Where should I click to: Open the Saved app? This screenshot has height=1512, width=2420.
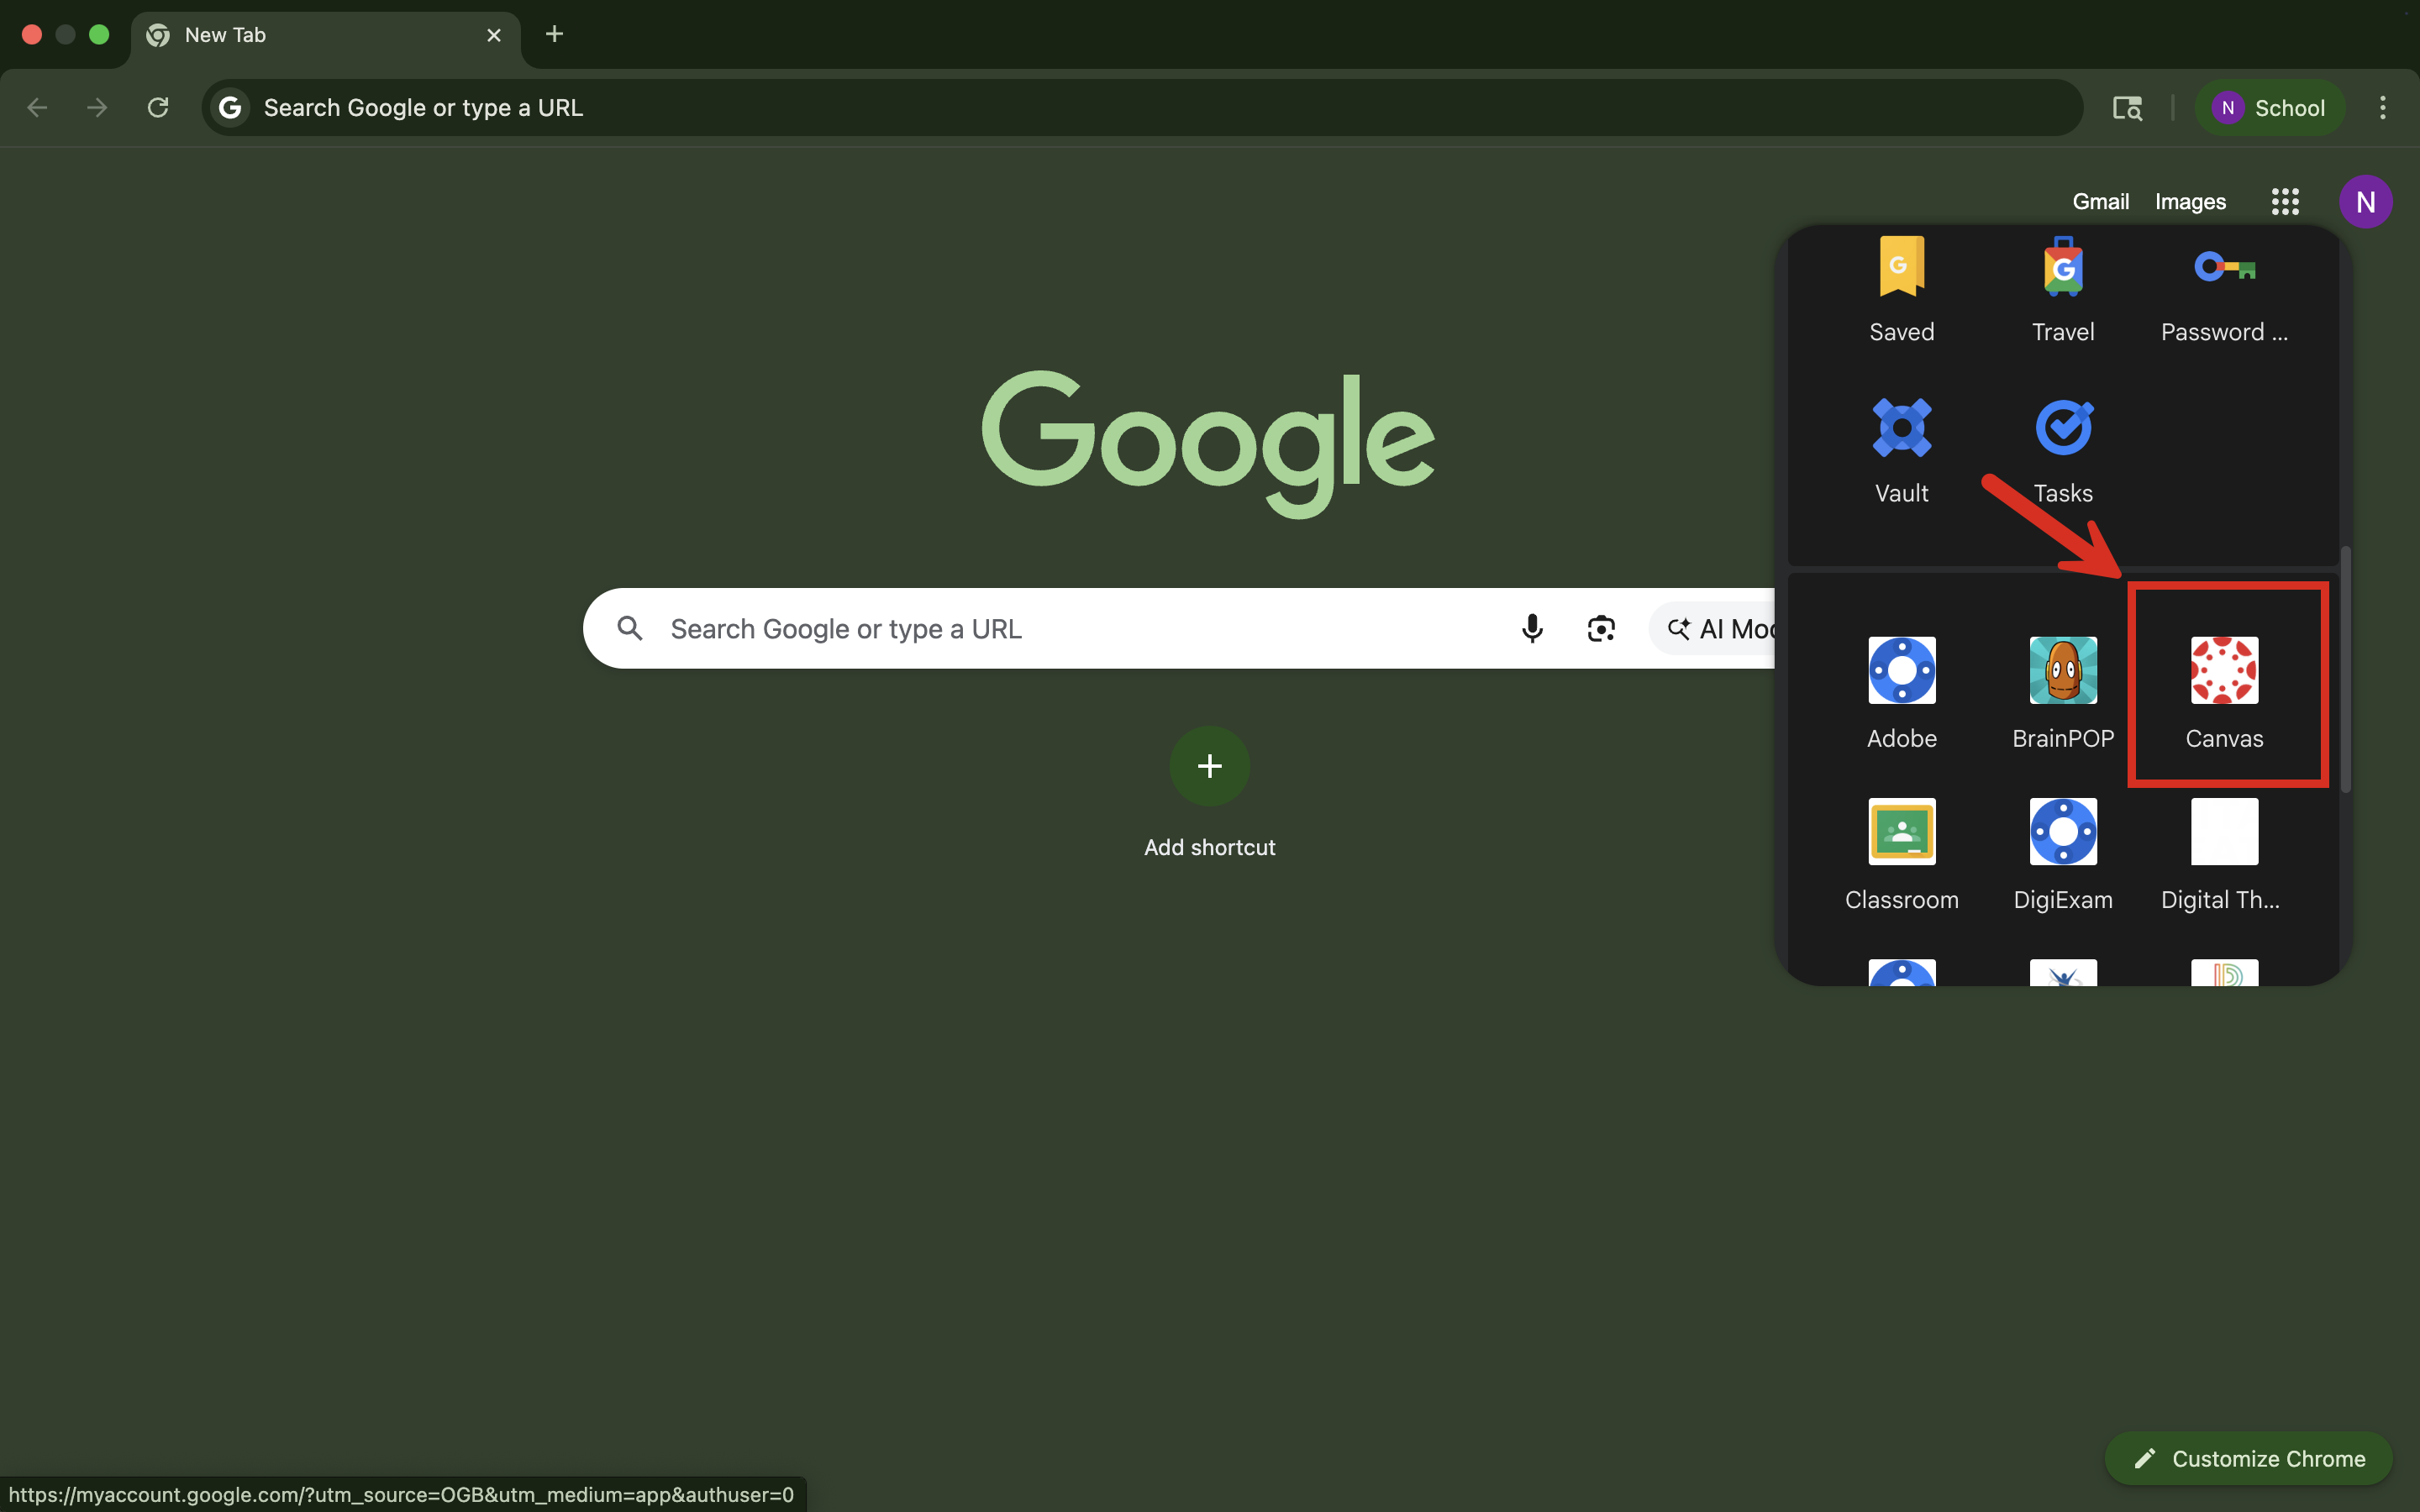pyautogui.click(x=1901, y=268)
